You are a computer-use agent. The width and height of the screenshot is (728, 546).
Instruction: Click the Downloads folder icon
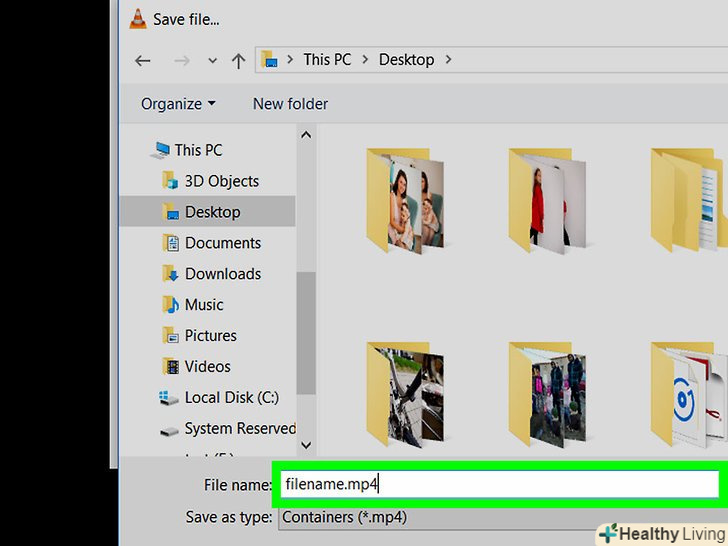[x=170, y=273]
